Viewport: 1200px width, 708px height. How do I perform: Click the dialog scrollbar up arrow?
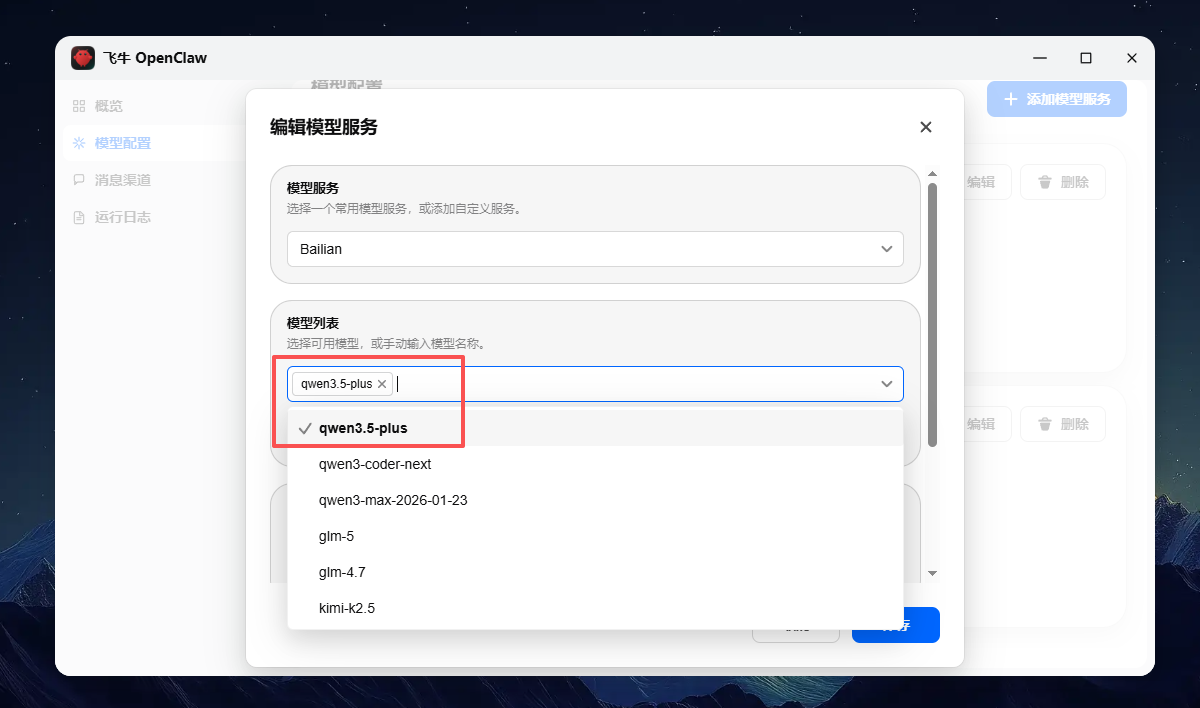(x=933, y=174)
